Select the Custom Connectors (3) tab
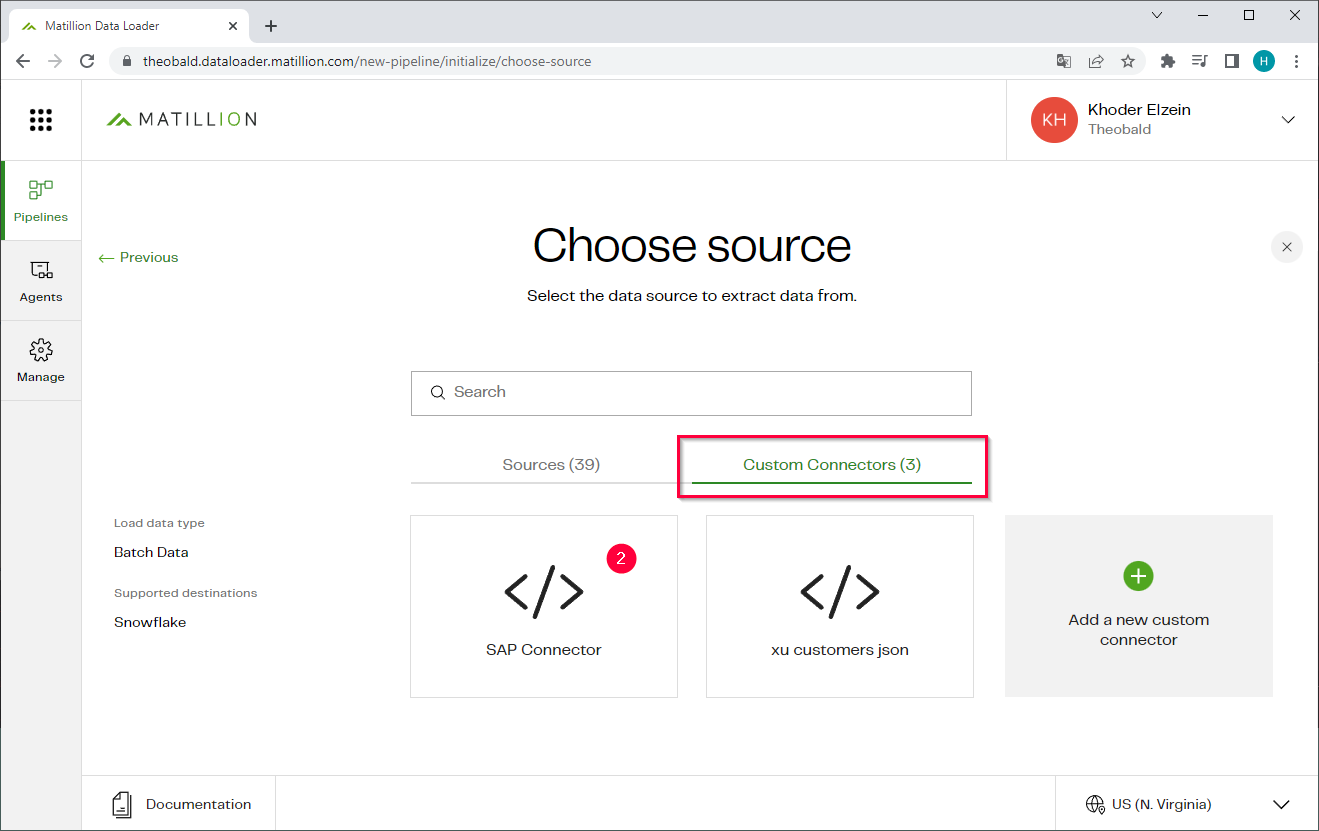1319x831 pixels. click(x=832, y=464)
